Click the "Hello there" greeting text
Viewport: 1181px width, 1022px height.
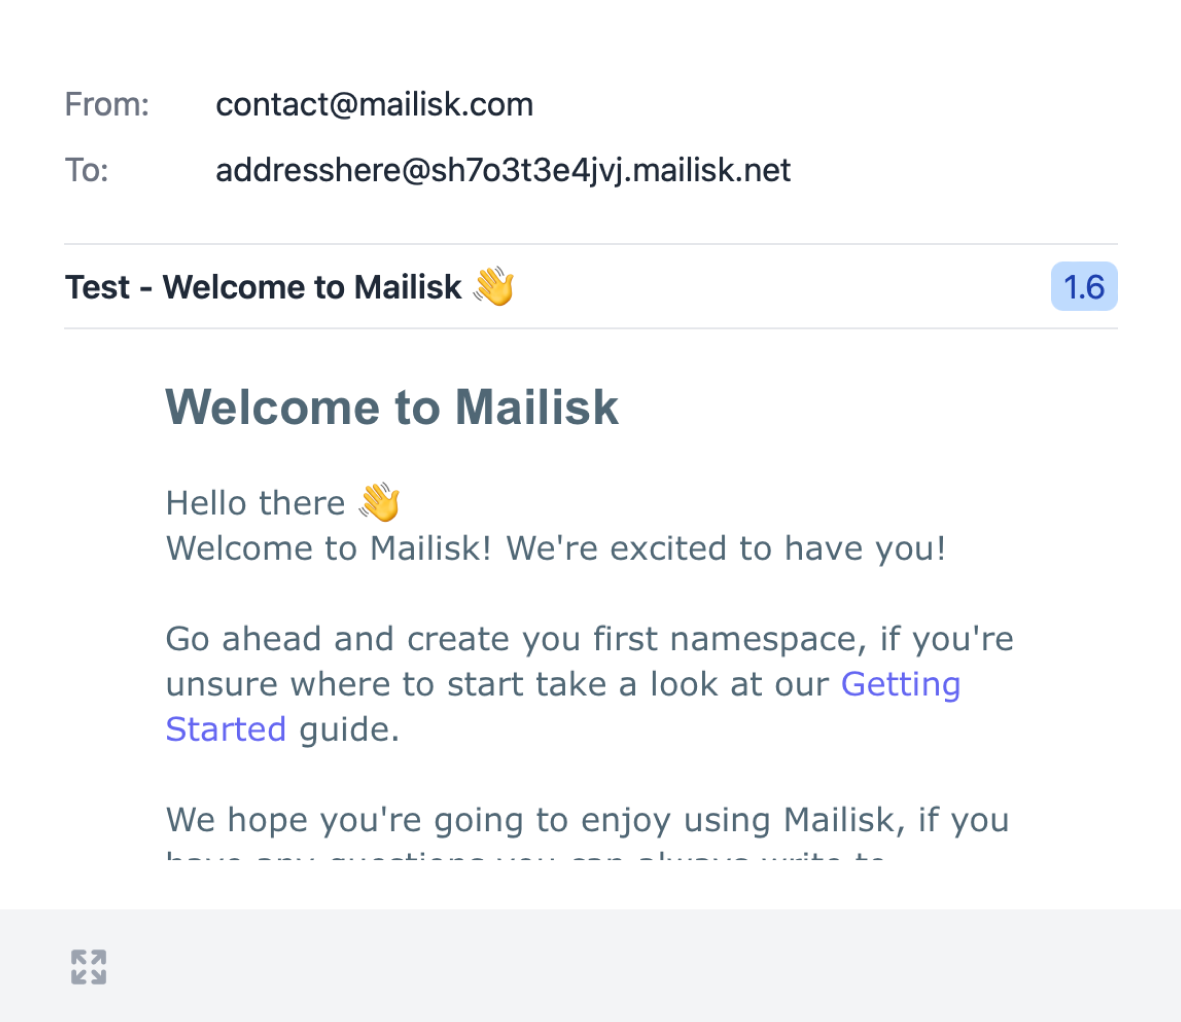(x=255, y=503)
